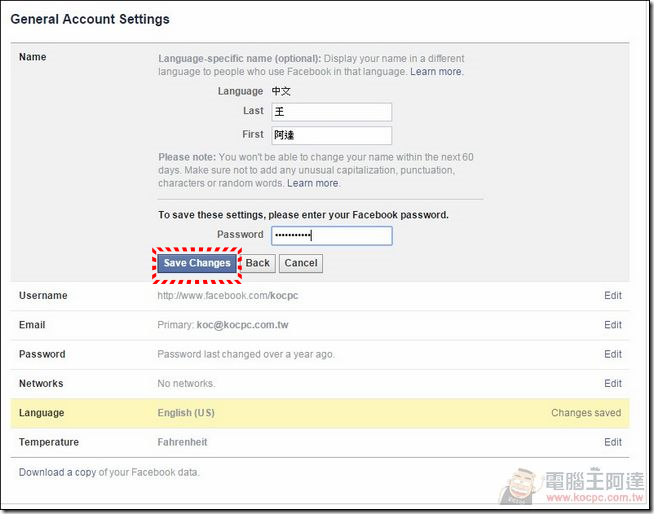Click into the Password field

[332, 236]
